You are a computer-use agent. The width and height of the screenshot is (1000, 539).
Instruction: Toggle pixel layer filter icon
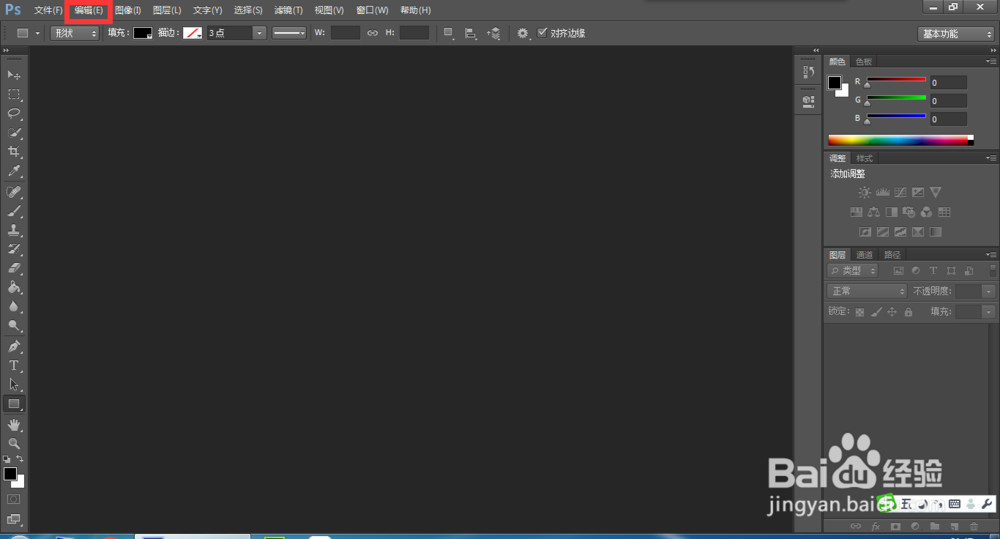pyautogui.click(x=898, y=271)
